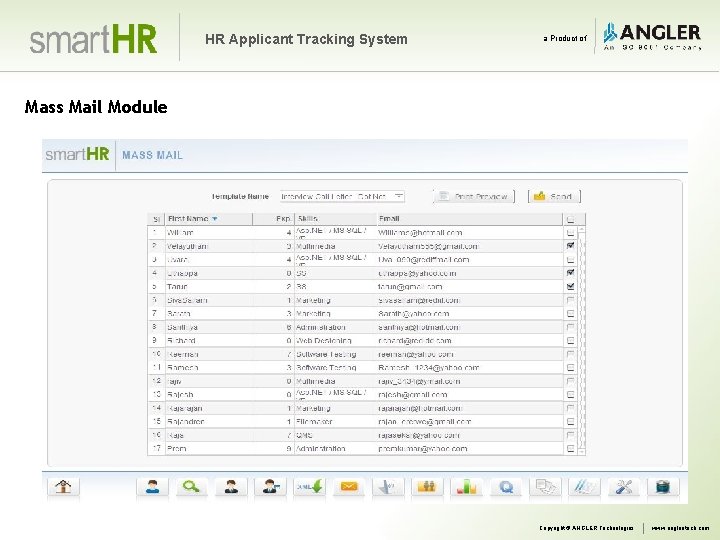Sort by the Email column header

tap(470, 219)
